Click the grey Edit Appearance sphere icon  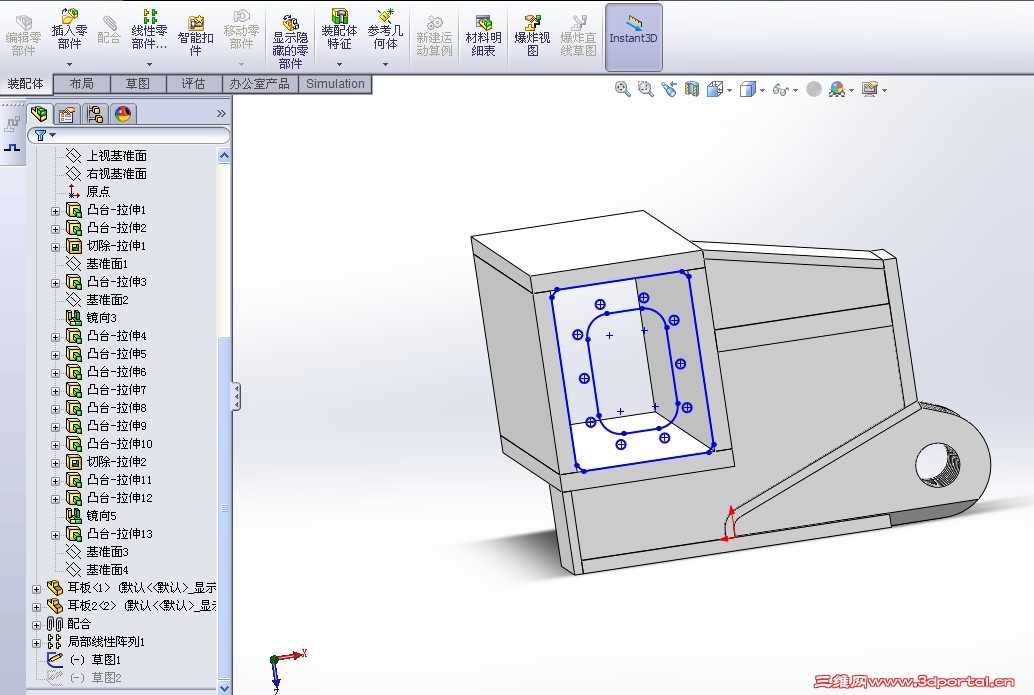tap(814, 89)
